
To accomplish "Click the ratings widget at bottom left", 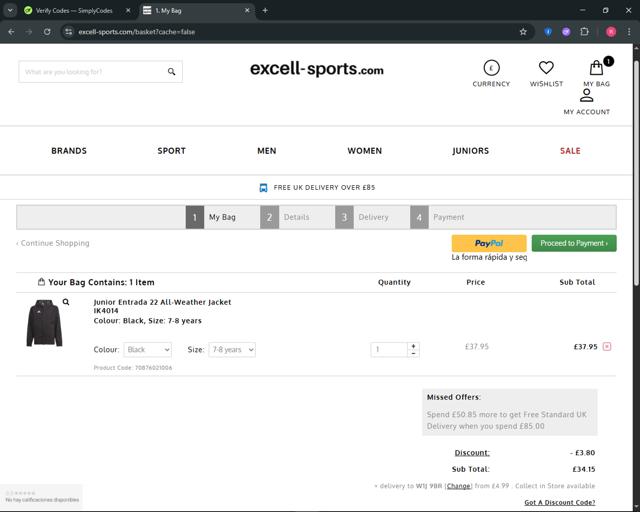I will coord(42,496).
